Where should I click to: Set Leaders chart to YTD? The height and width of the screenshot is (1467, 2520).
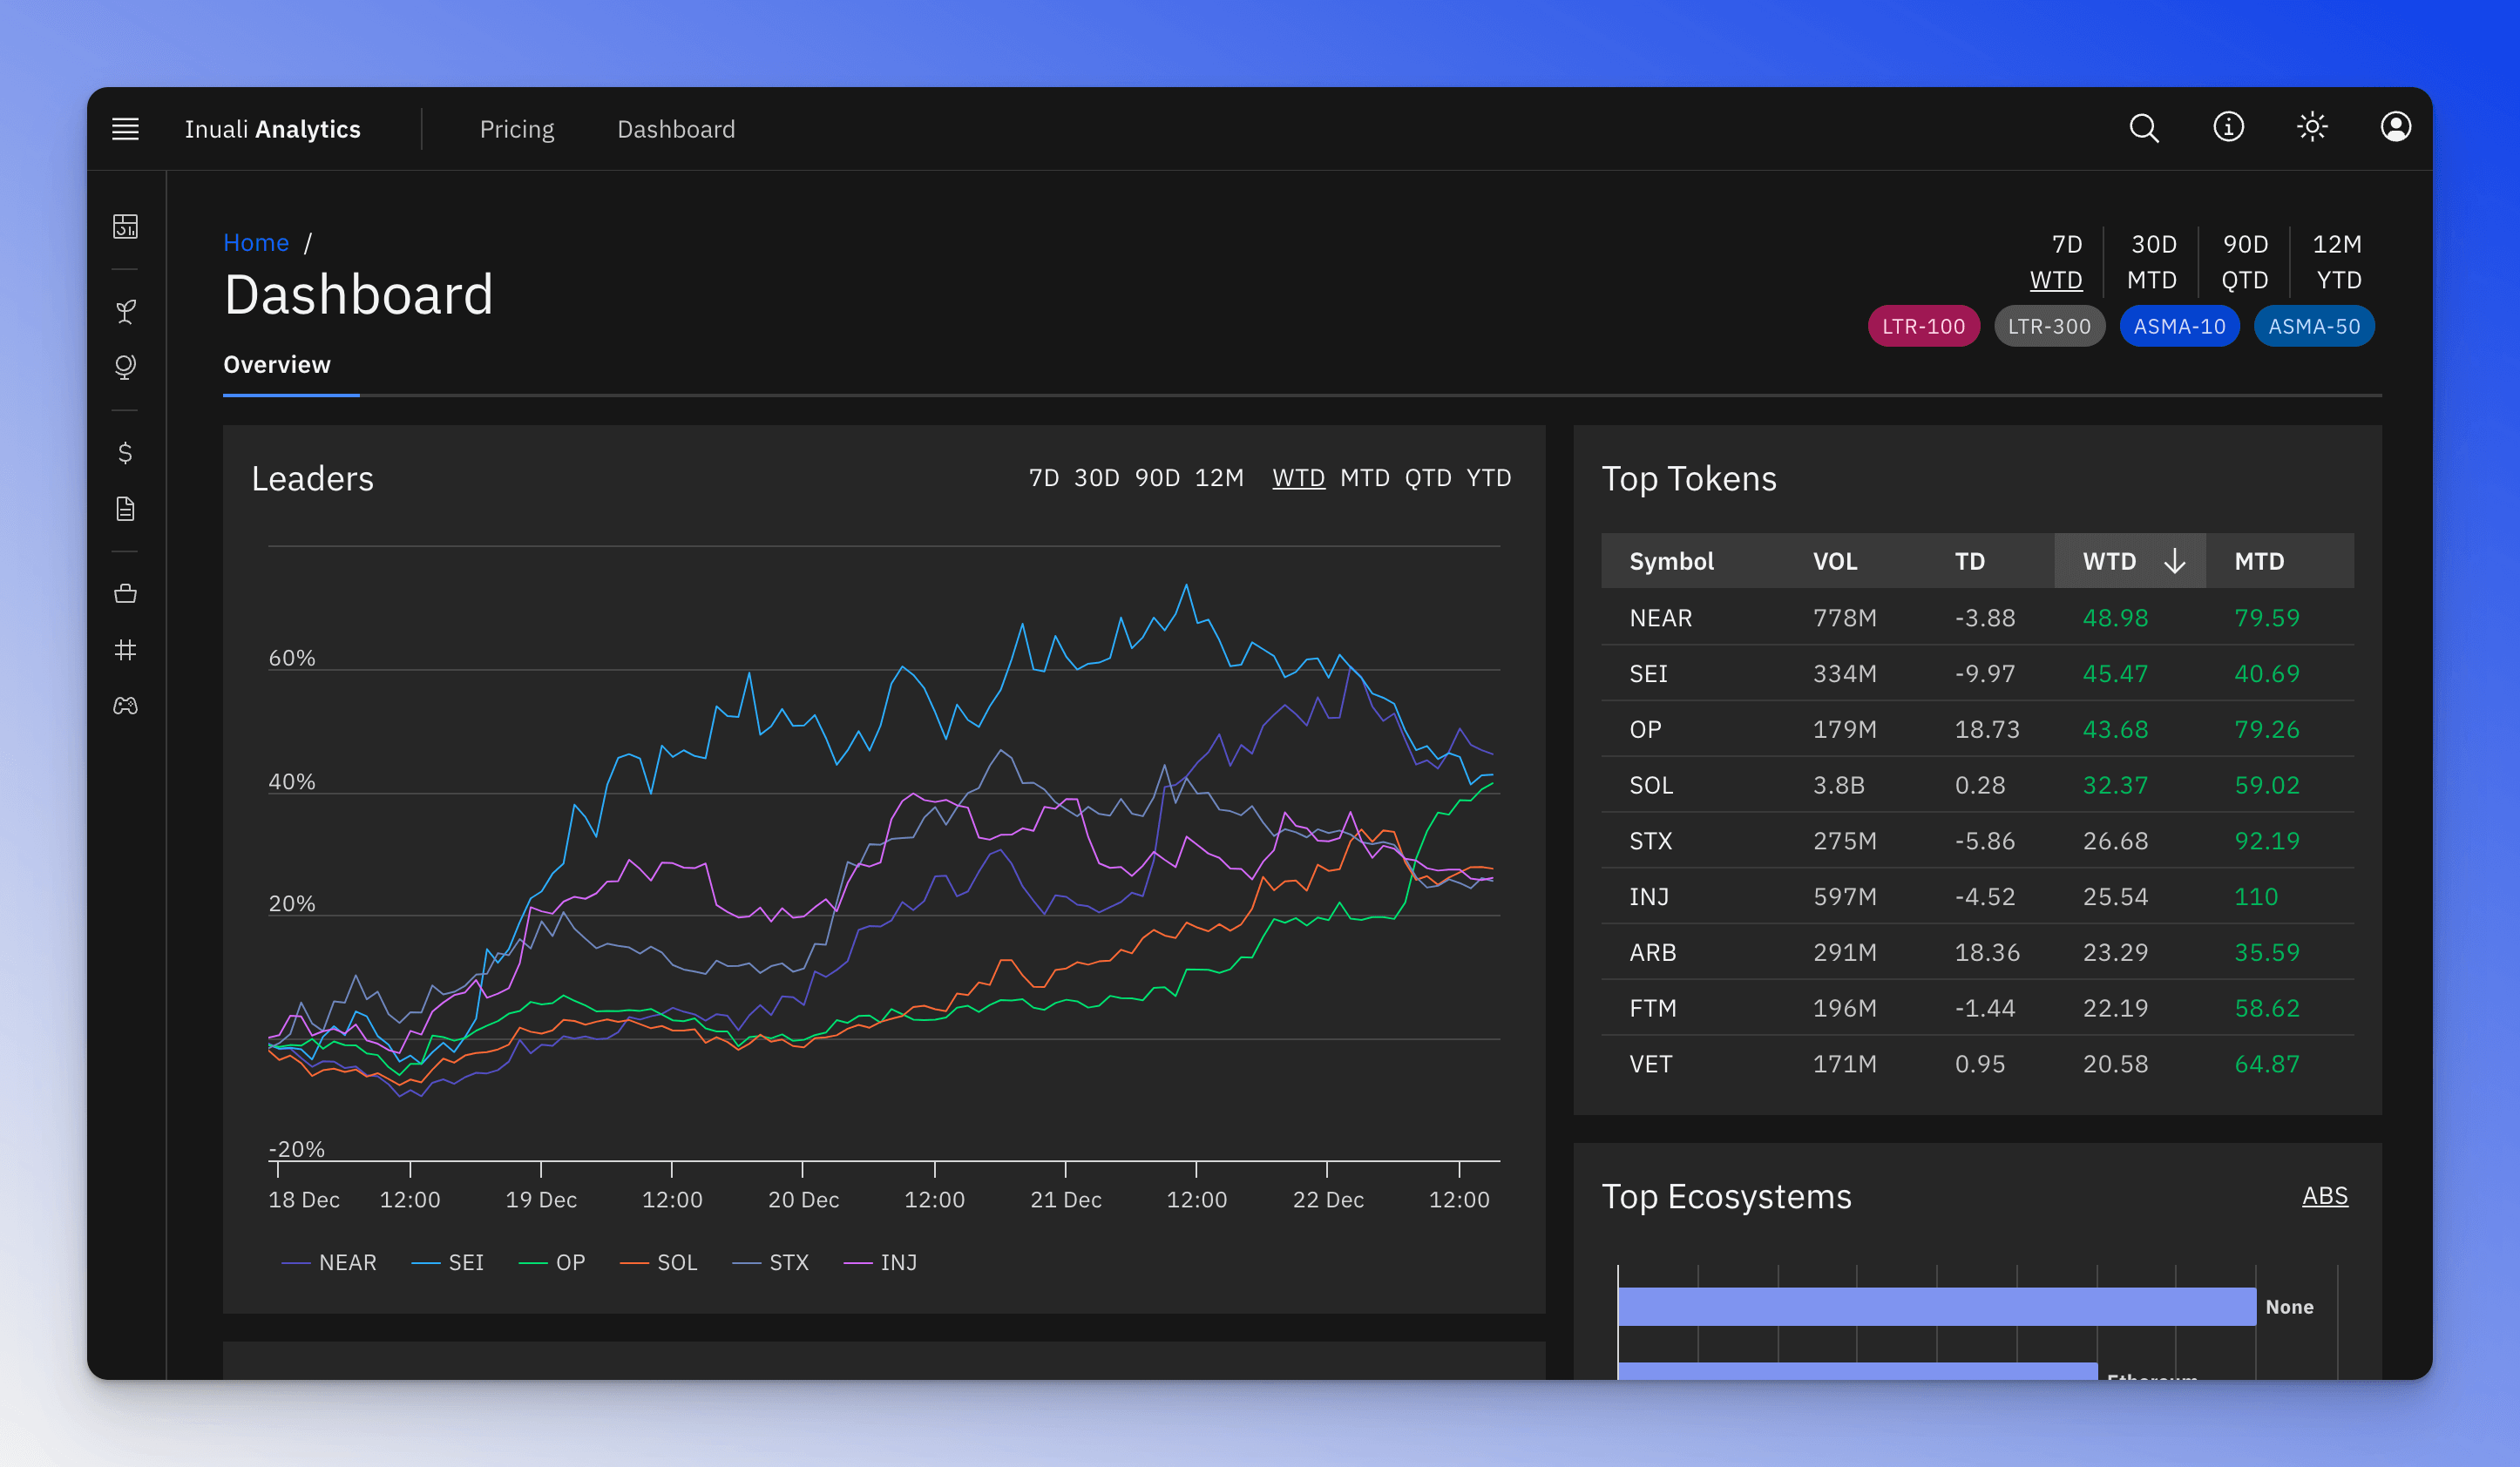[1489, 478]
